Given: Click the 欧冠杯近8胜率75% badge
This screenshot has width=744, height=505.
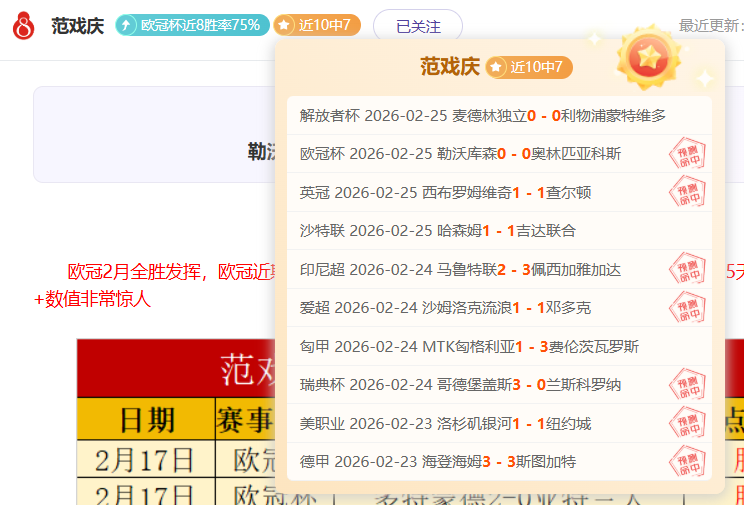Looking at the screenshot, I should [x=192, y=26].
